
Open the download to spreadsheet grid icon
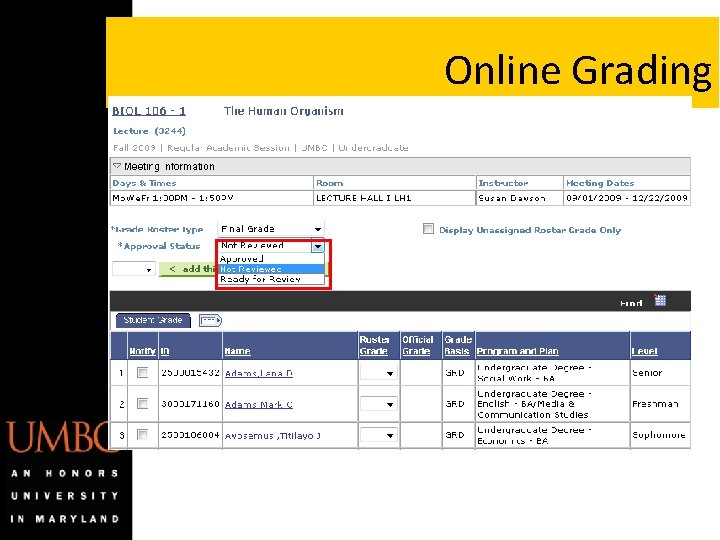[660, 301]
